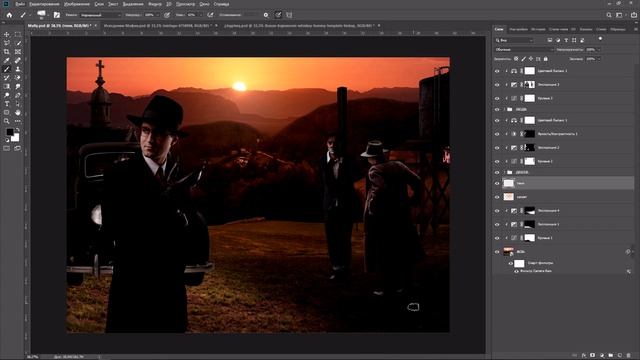Open brush Mode dropdown in options bar
This screenshot has height=360, width=640.
tap(100, 15)
